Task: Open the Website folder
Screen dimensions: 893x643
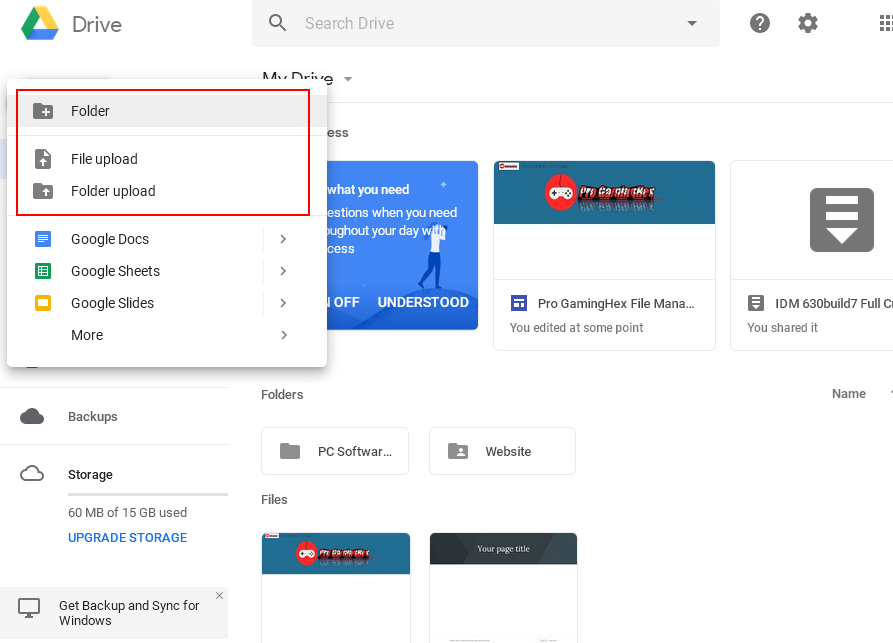Action: coord(502,451)
